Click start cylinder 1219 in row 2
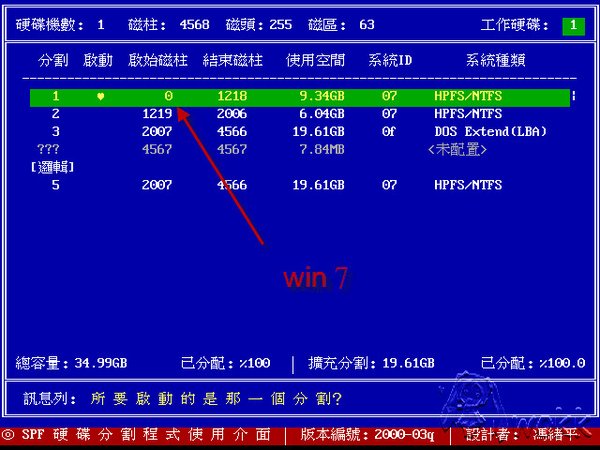 pos(157,114)
